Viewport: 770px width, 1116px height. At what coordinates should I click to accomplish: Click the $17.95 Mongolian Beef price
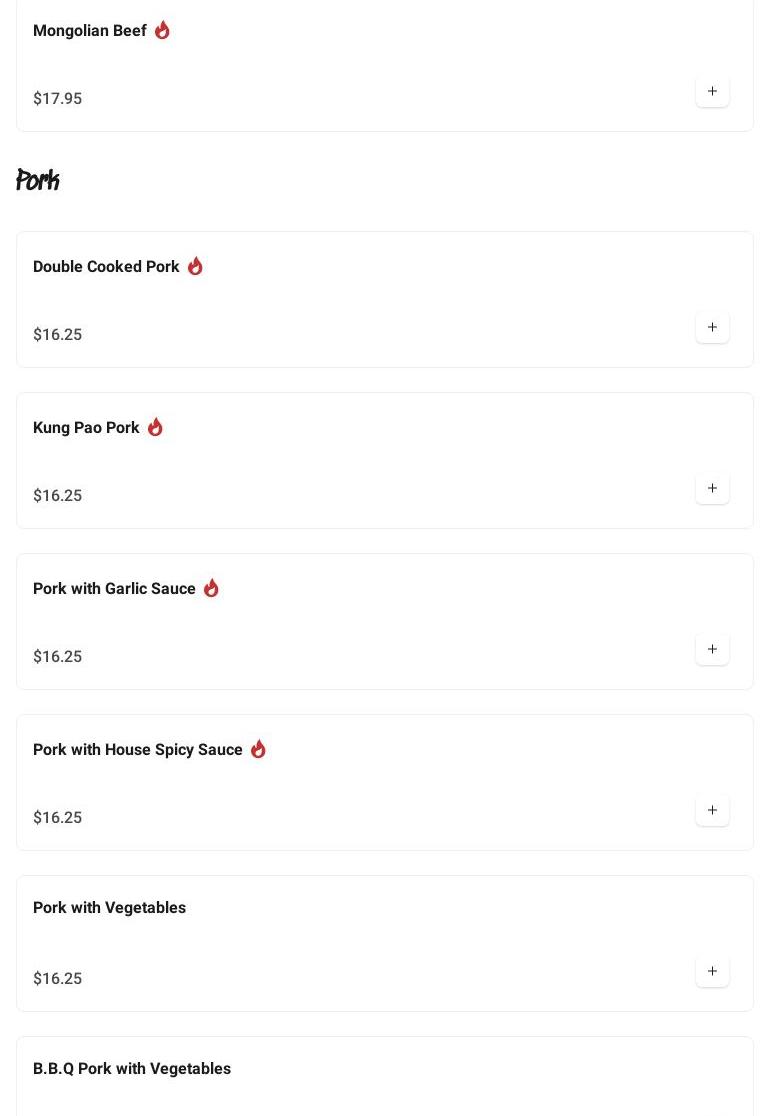pyautogui.click(x=58, y=99)
